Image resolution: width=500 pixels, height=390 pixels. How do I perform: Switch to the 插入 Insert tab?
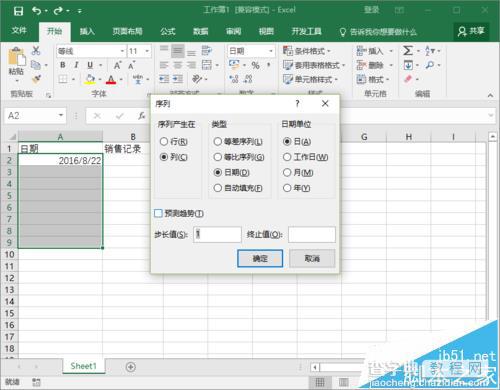coord(87,31)
